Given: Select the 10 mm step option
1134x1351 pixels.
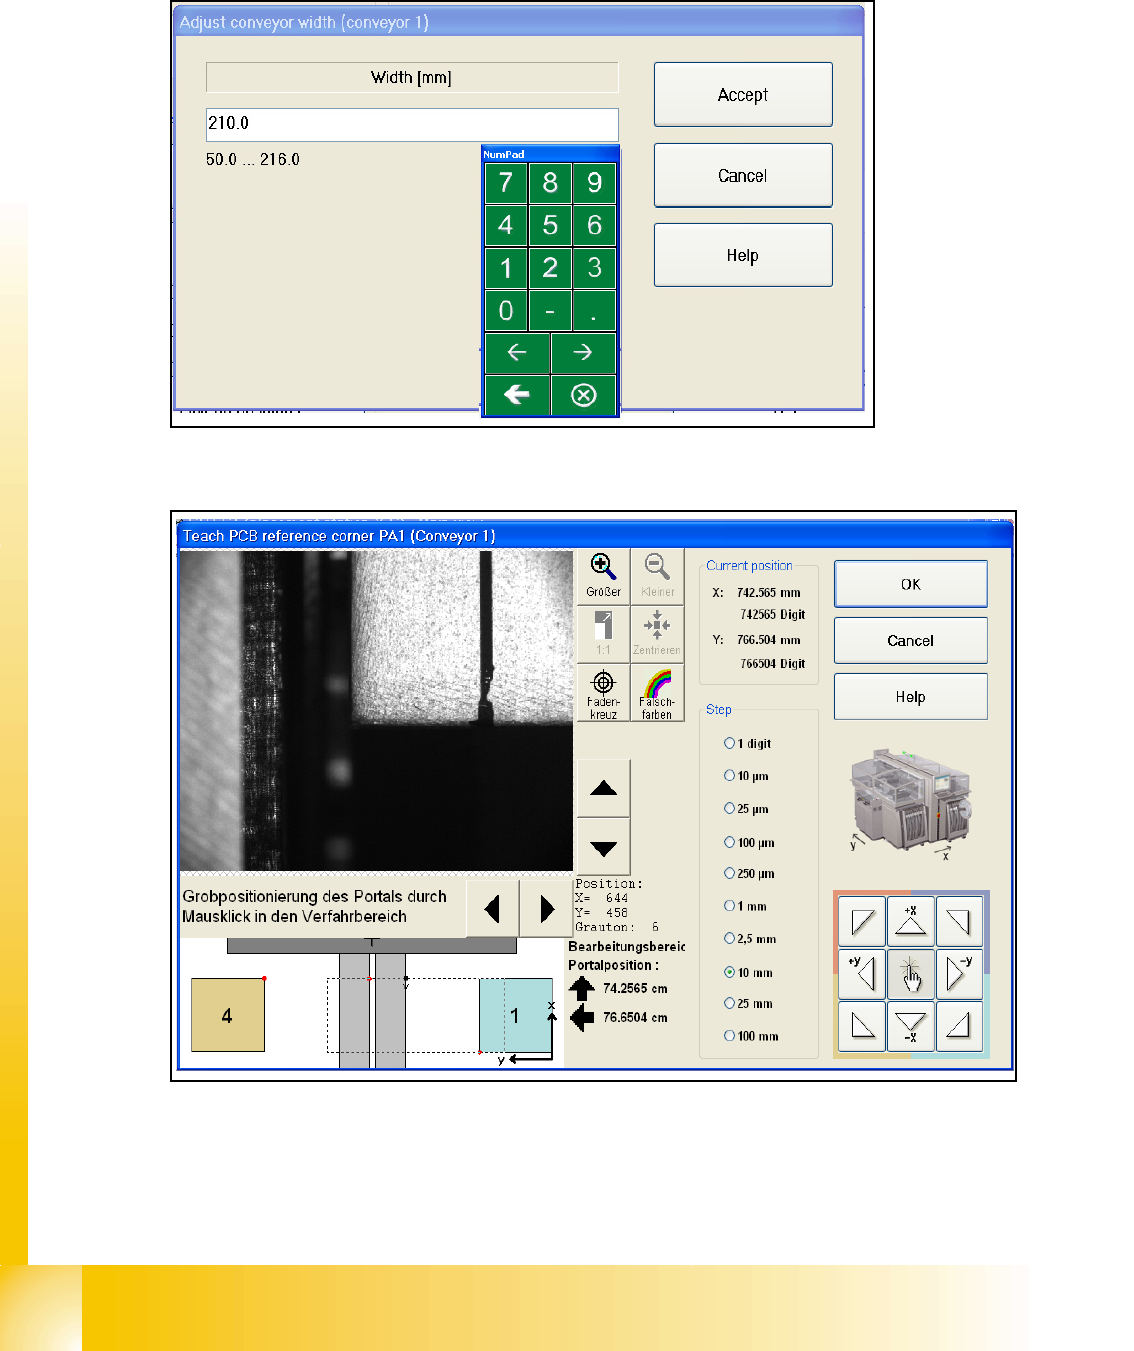Looking at the screenshot, I should 748,972.
